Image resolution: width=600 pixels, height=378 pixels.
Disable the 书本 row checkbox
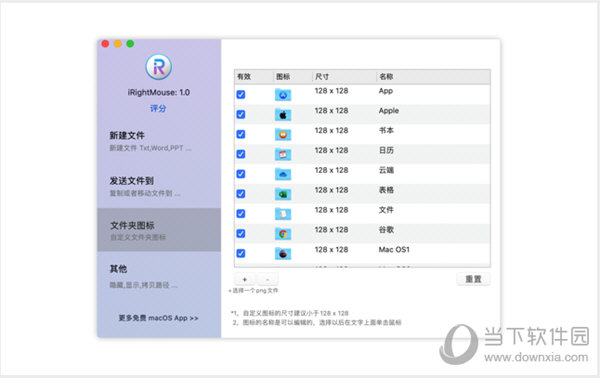[x=241, y=134]
